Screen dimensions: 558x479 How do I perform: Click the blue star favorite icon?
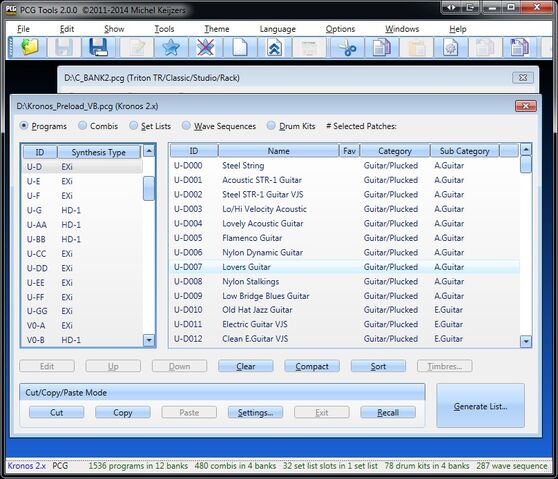pos(171,47)
